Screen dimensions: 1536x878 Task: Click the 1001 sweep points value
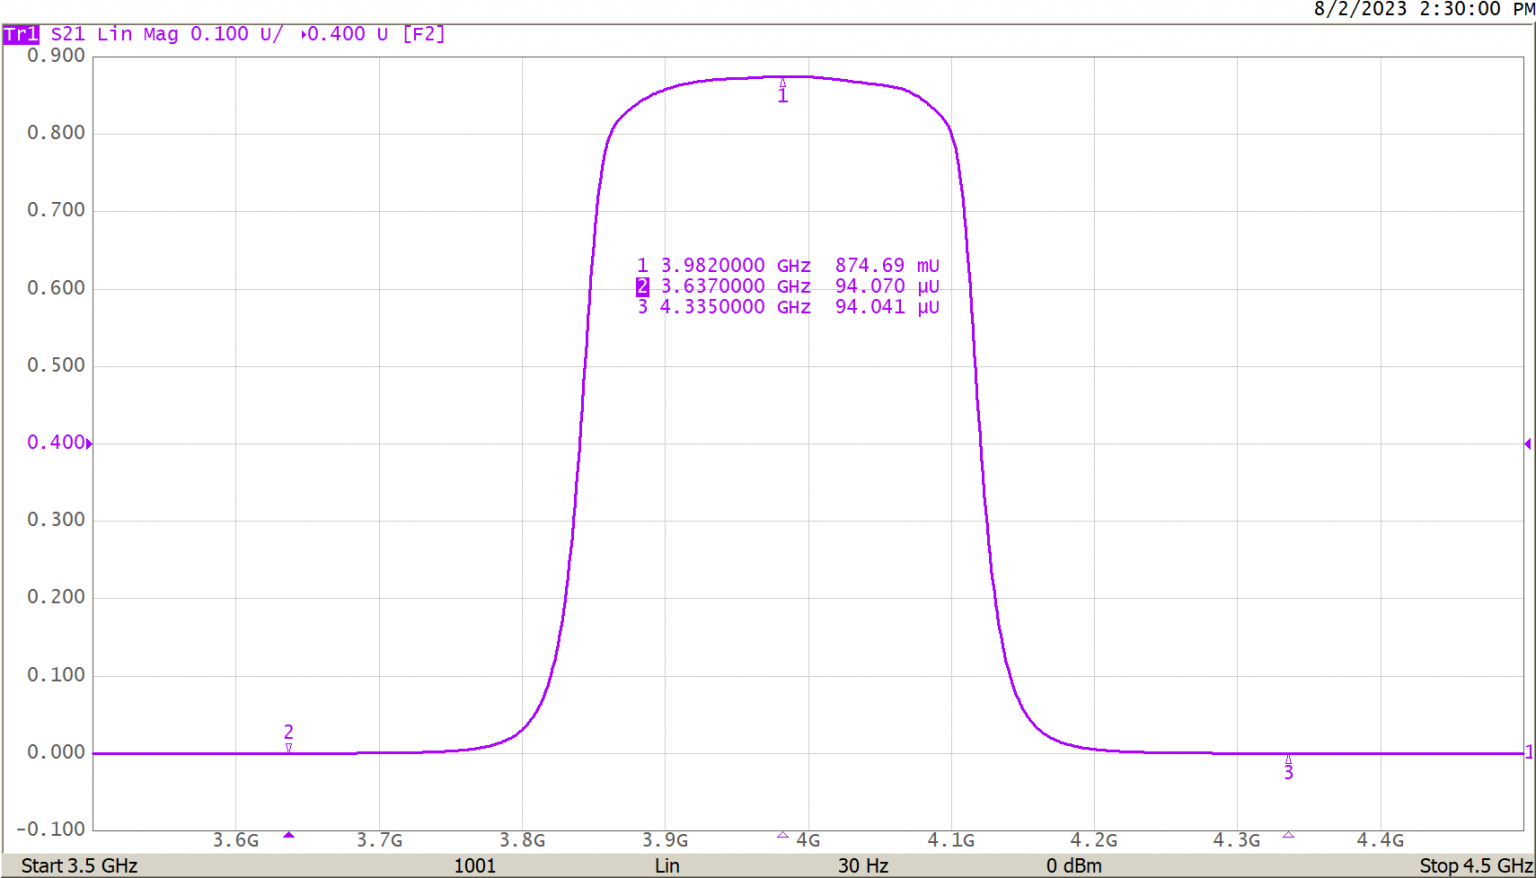tap(475, 866)
